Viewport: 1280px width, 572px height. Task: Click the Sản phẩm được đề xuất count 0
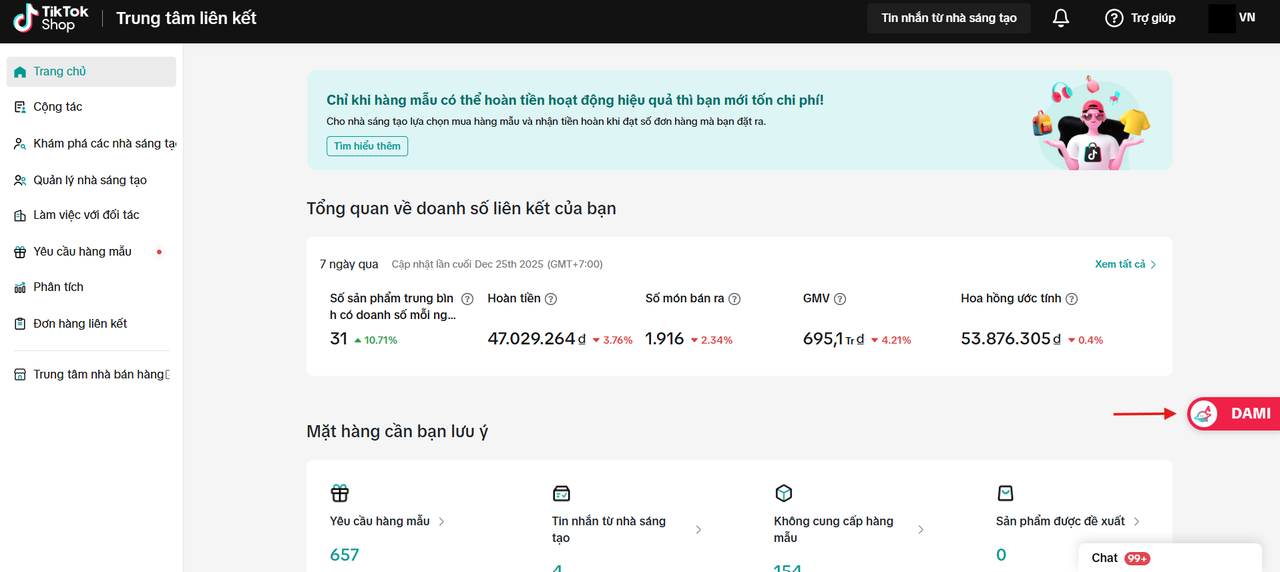[x=1001, y=555]
